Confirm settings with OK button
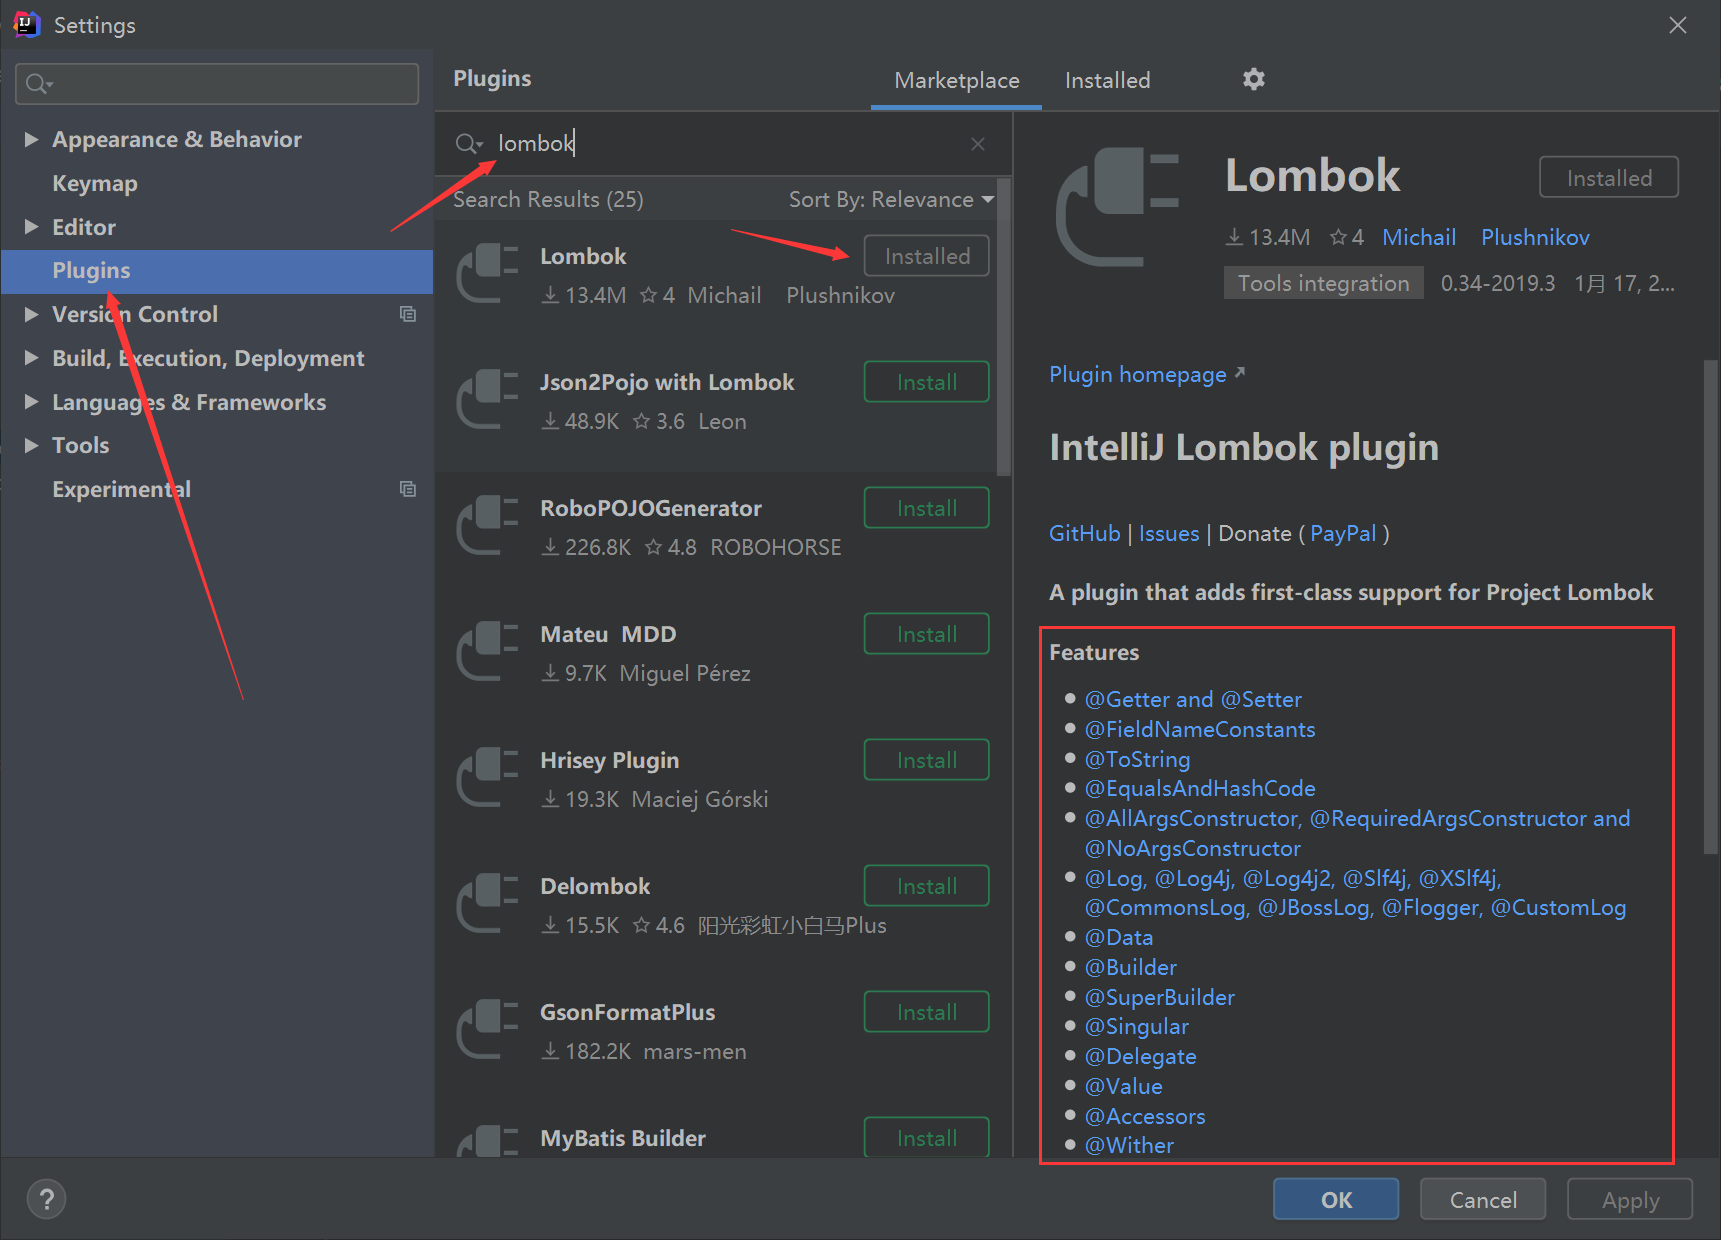 (1336, 1199)
